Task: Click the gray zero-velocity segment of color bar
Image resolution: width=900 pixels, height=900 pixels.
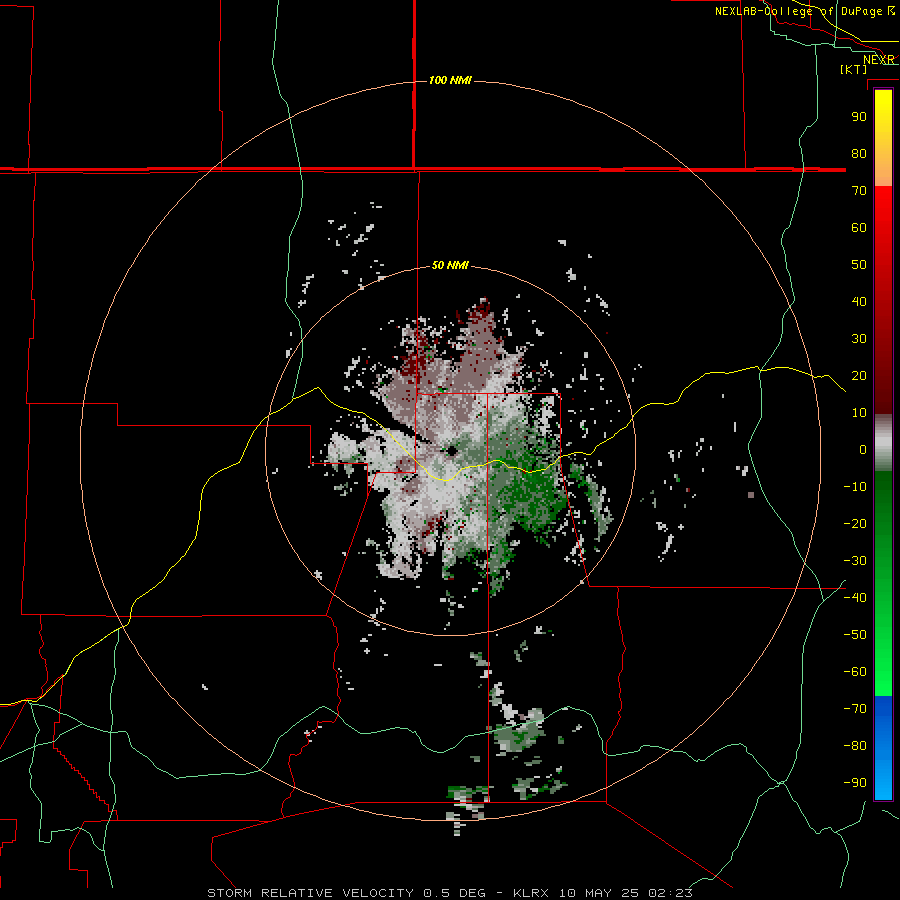Action: point(883,443)
